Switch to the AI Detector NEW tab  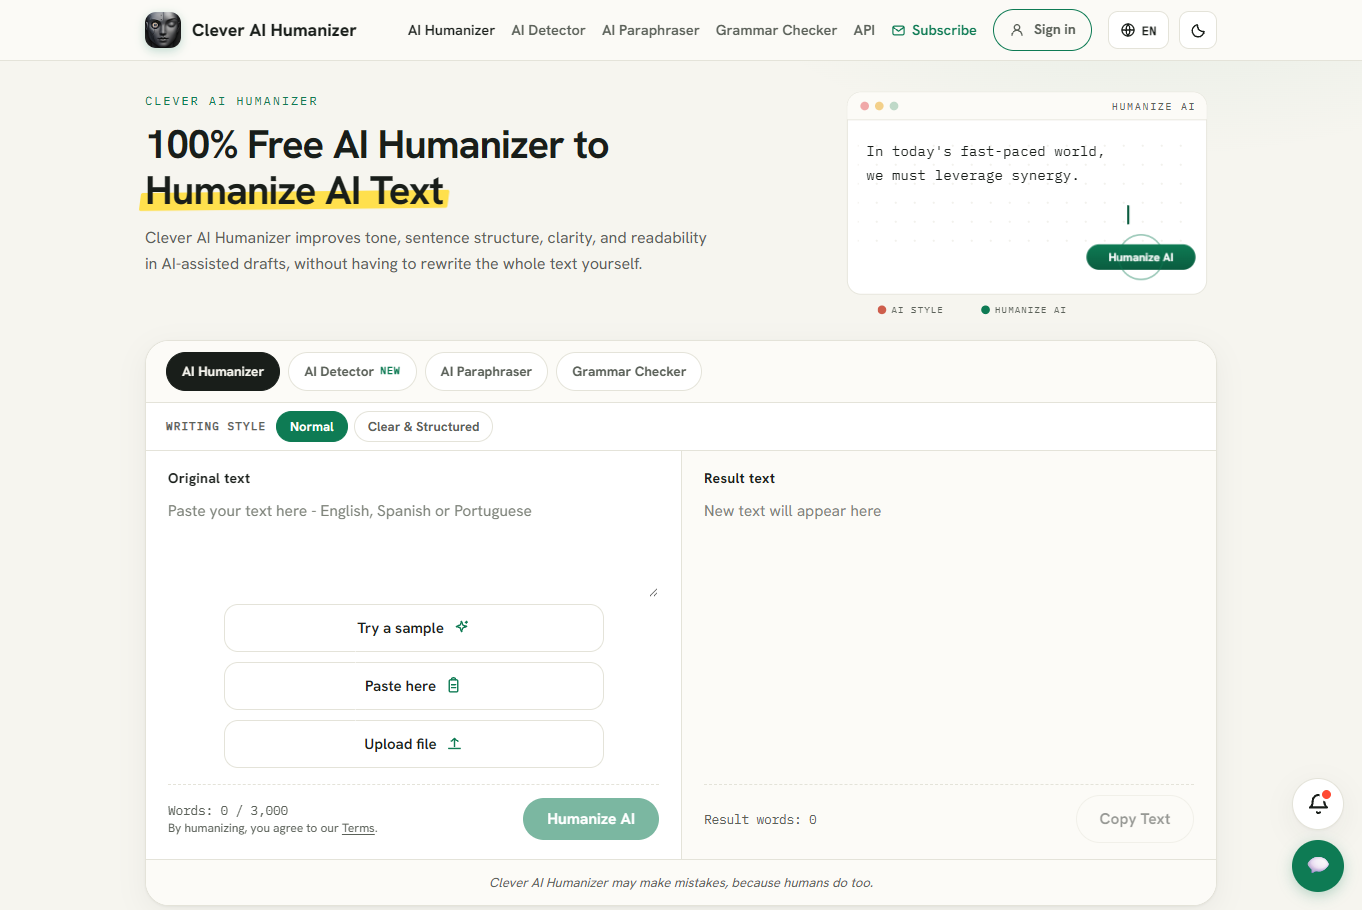point(352,371)
